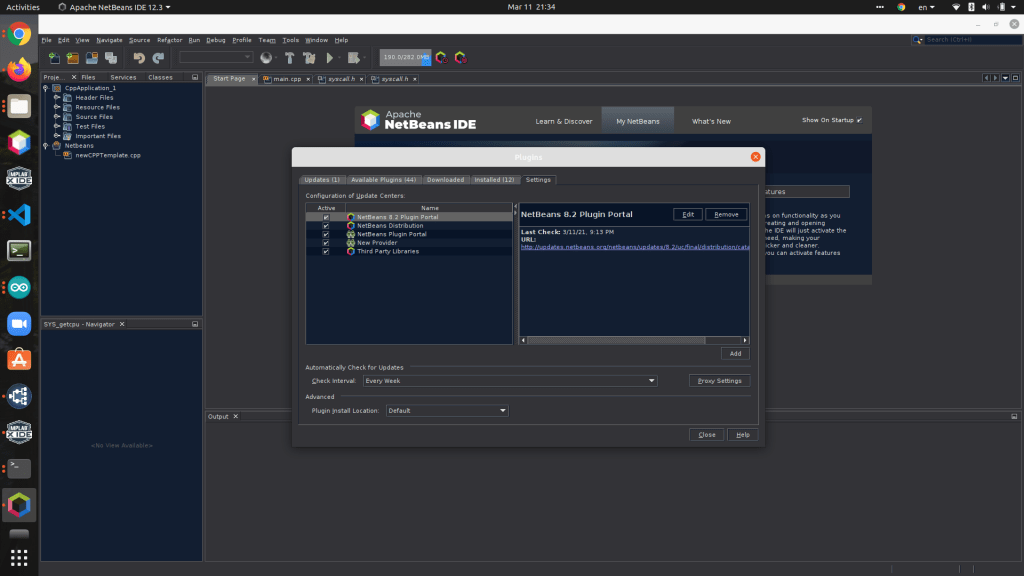
Task: Disable the Third Party Libraries update center
Action: point(326,251)
